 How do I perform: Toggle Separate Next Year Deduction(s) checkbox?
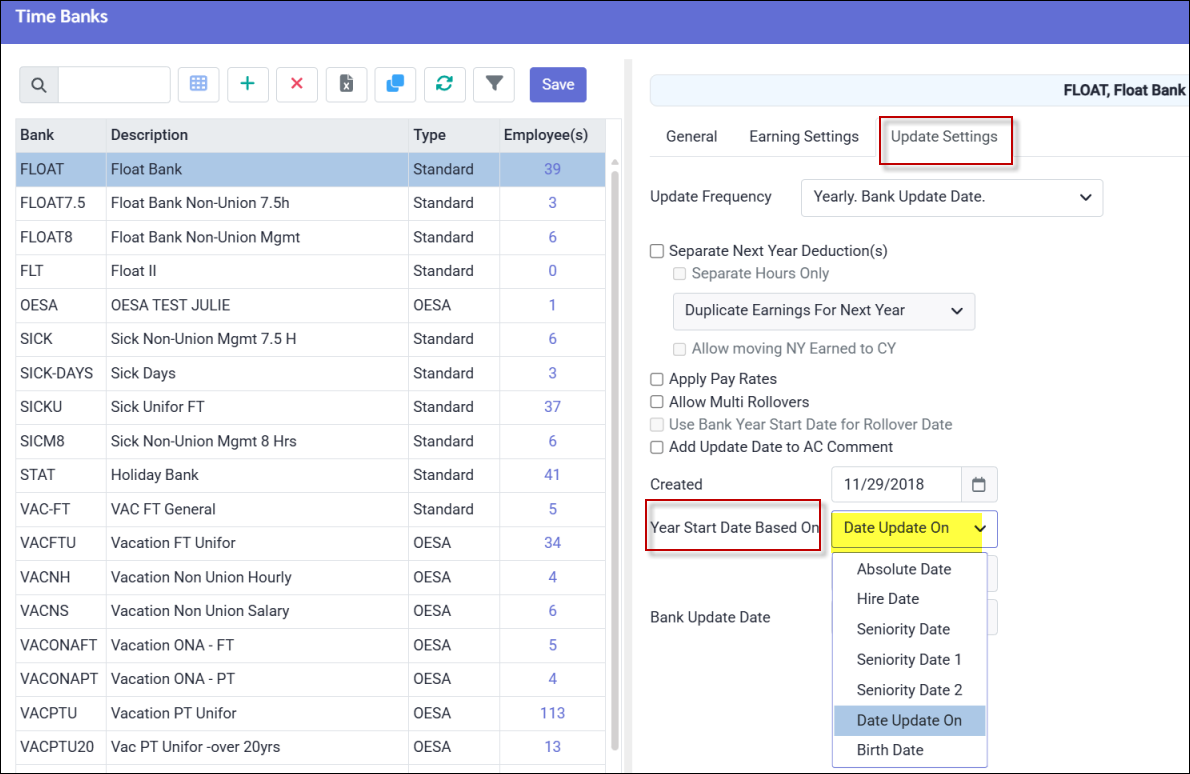click(657, 251)
